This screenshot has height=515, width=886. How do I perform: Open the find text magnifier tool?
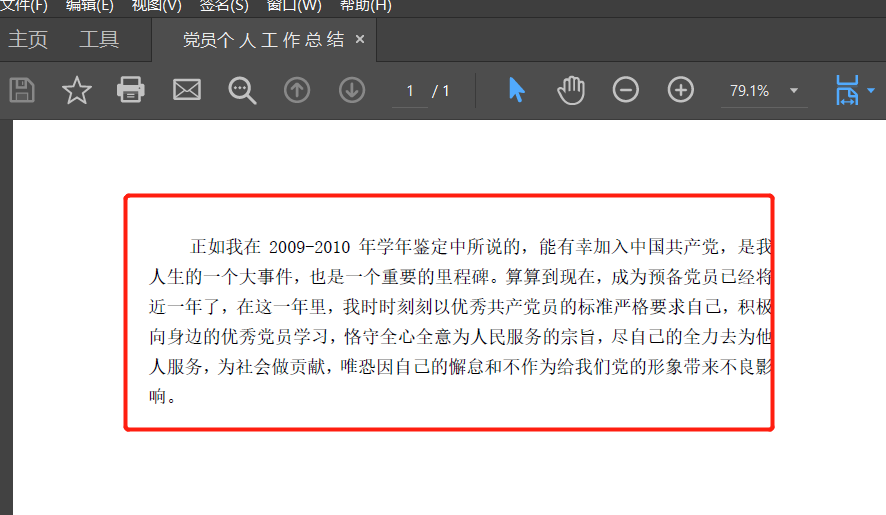(x=242, y=90)
